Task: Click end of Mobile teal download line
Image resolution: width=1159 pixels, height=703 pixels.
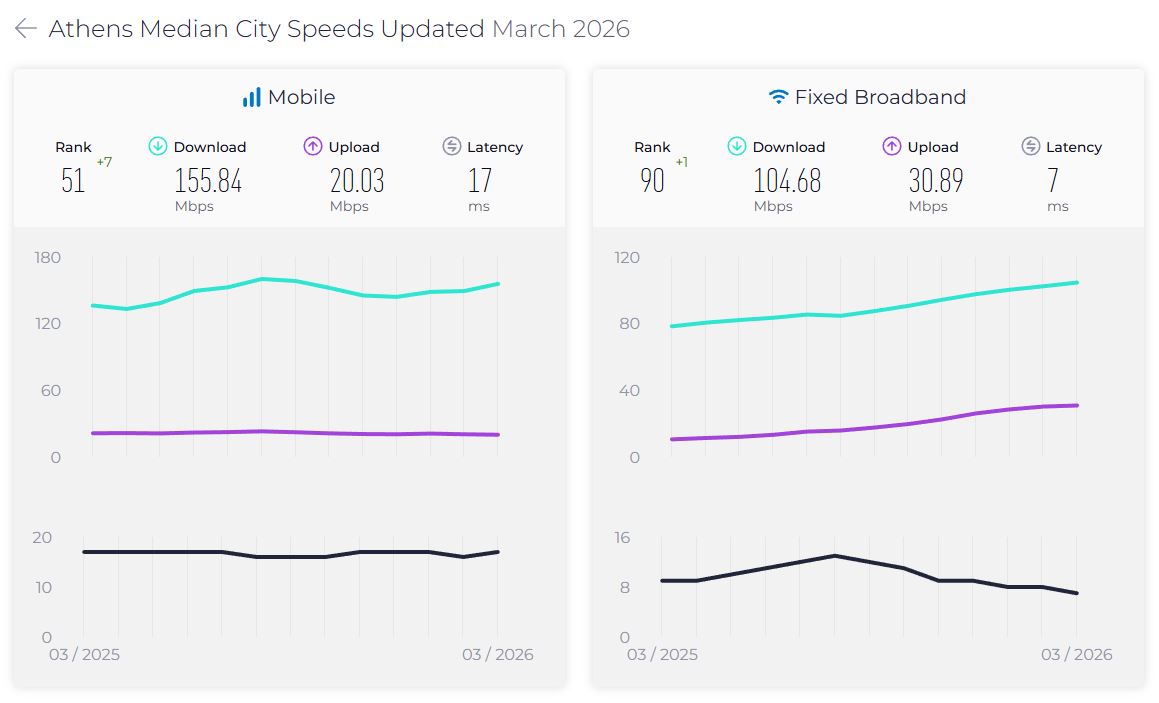Action: coord(498,284)
